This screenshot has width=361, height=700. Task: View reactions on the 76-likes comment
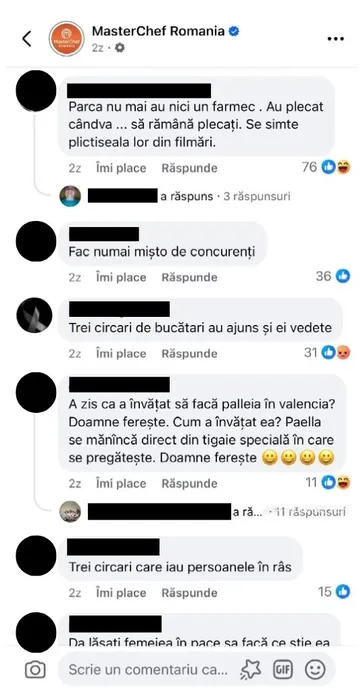pos(326,167)
